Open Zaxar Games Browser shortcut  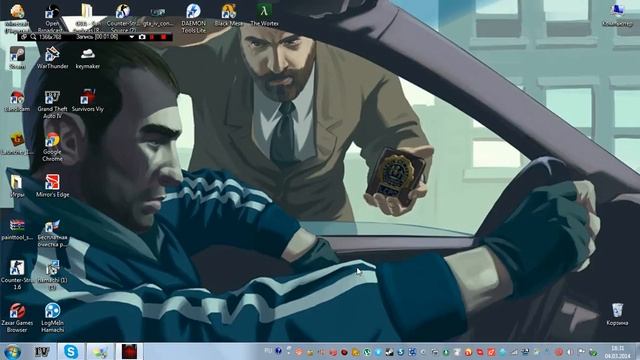(x=17, y=318)
